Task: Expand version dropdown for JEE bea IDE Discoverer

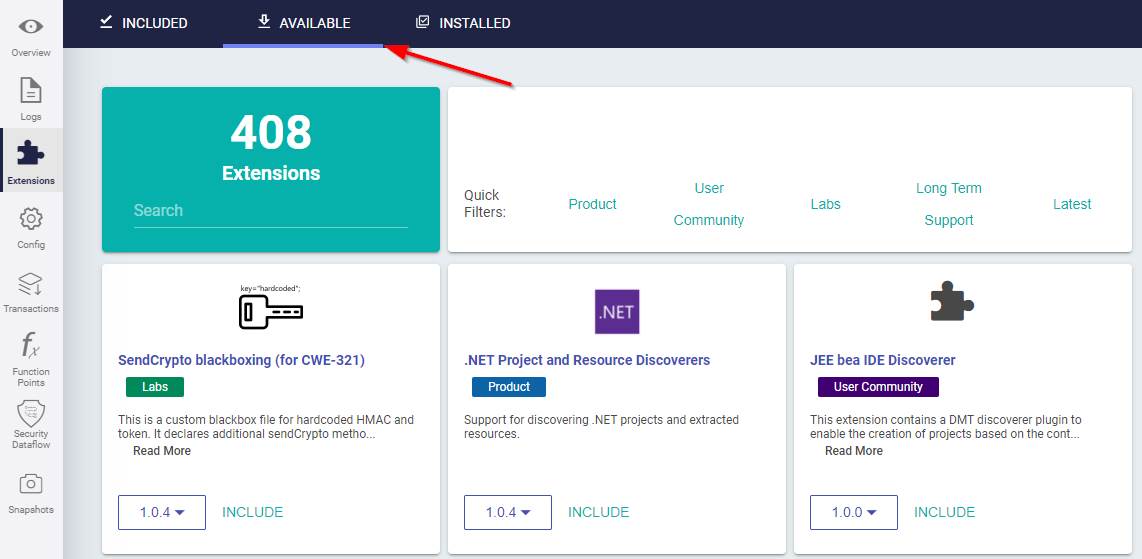Action: click(x=854, y=512)
